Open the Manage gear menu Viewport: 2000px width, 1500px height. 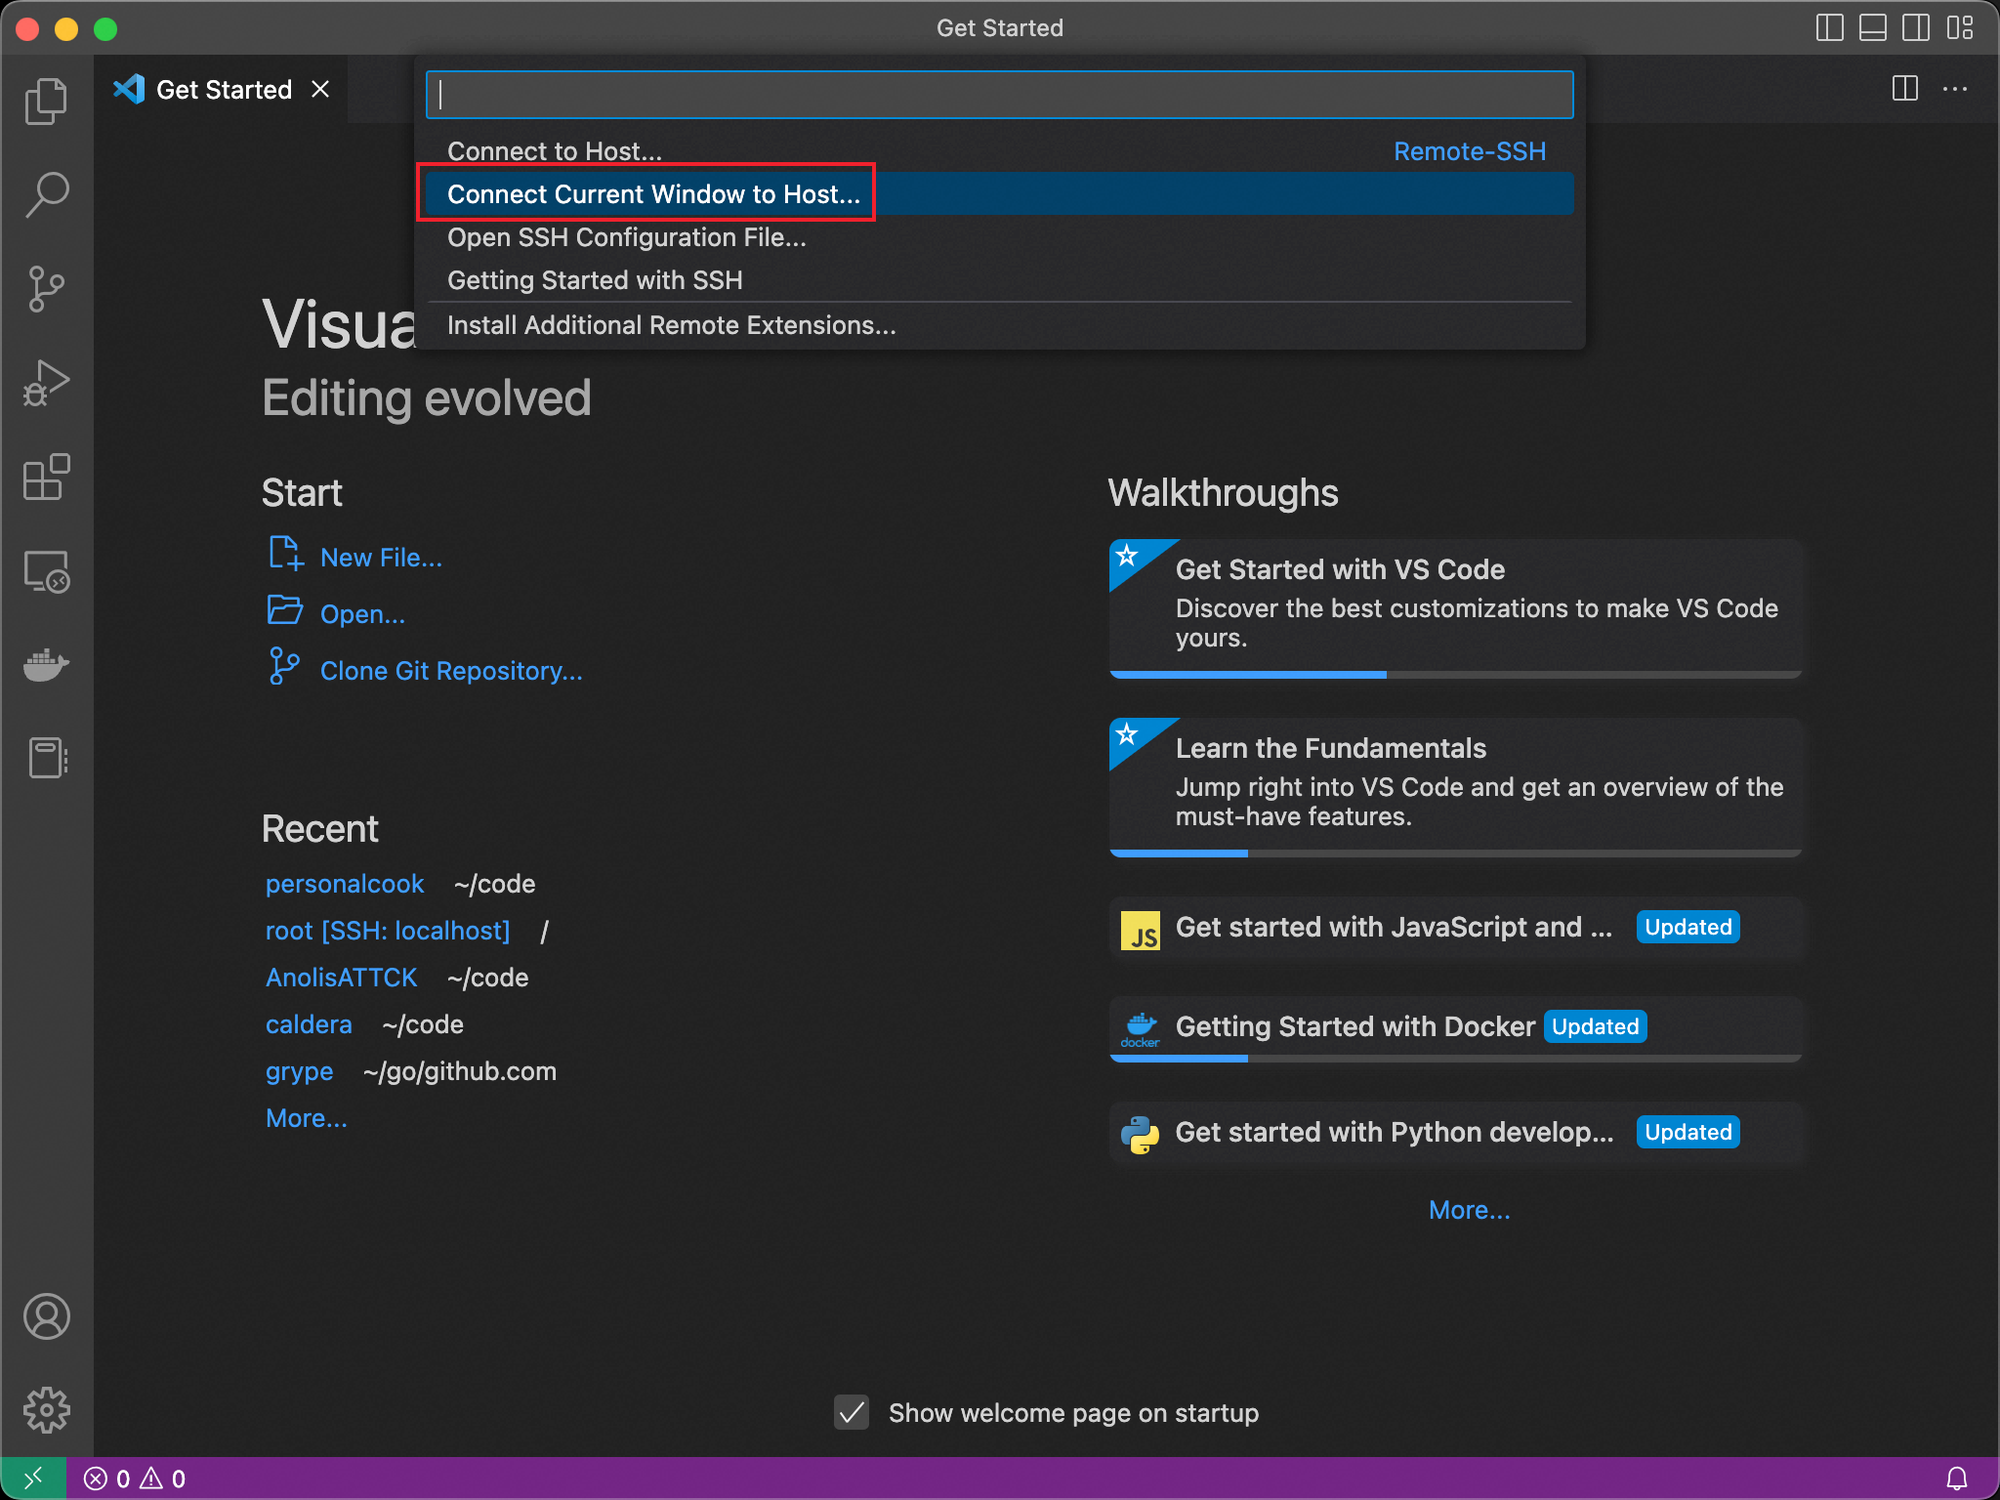coord(46,1410)
